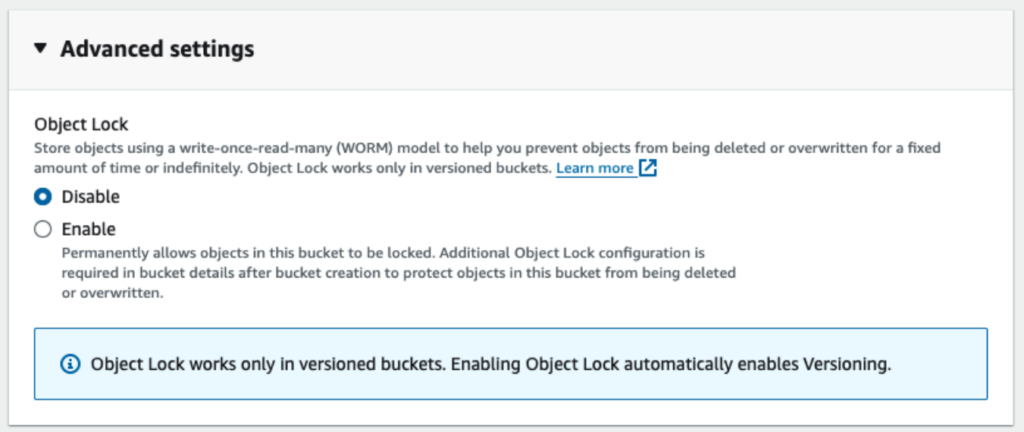Viewport: 1024px width, 432px height.
Task: Click the Disable option label
Action: 90,197
